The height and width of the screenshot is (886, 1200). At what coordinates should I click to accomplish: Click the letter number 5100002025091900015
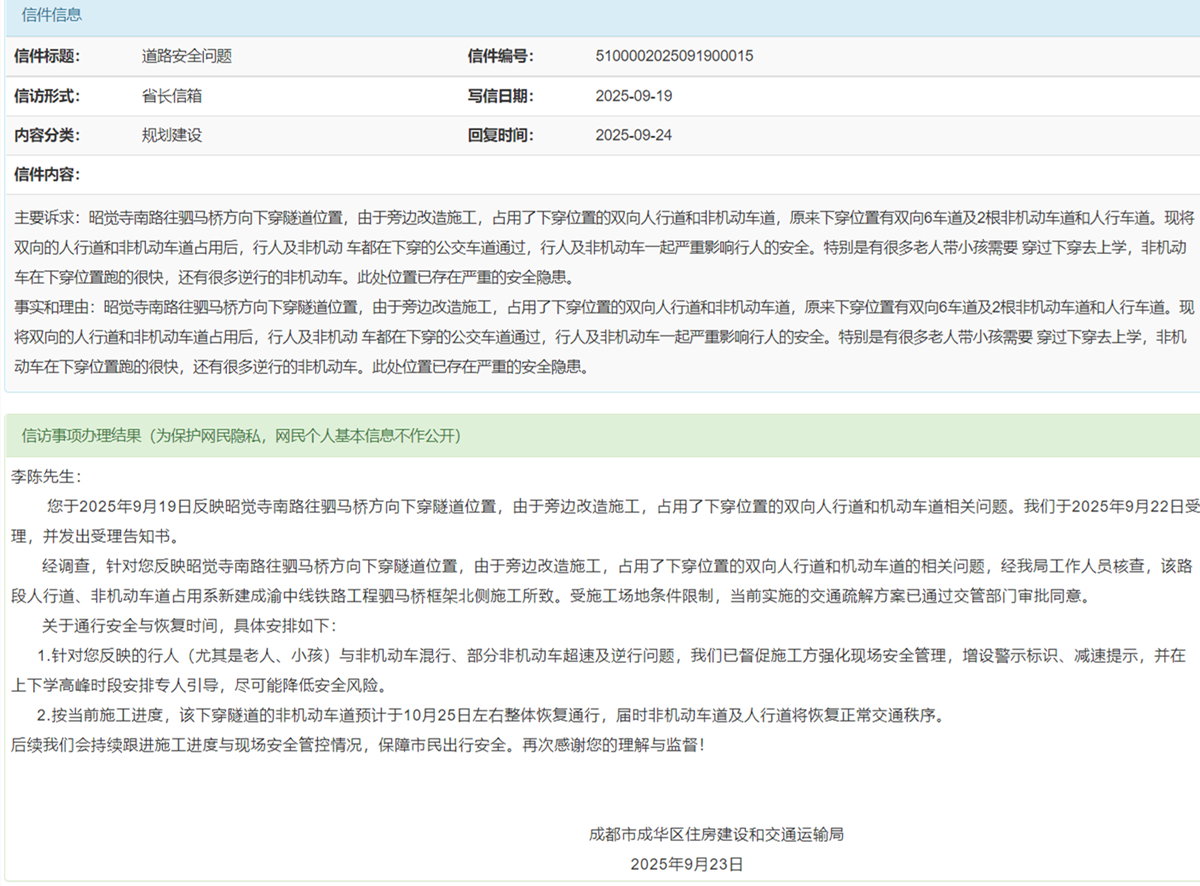(x=673, y=56)
